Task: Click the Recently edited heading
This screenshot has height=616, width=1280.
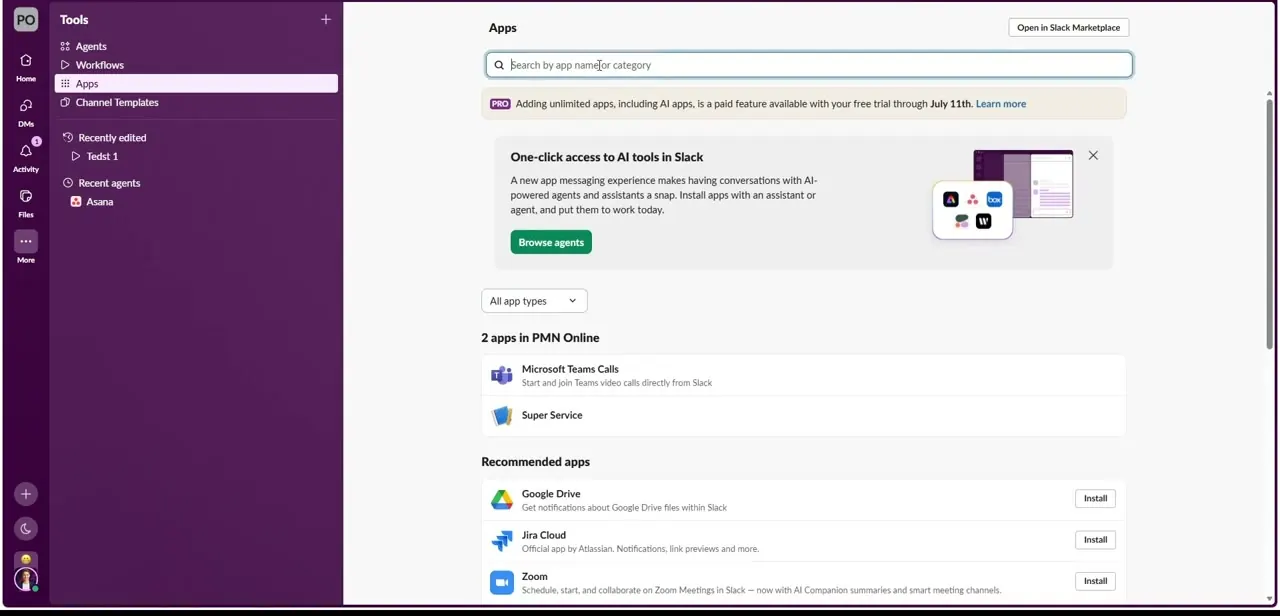Action: click(x=112, y=138)
